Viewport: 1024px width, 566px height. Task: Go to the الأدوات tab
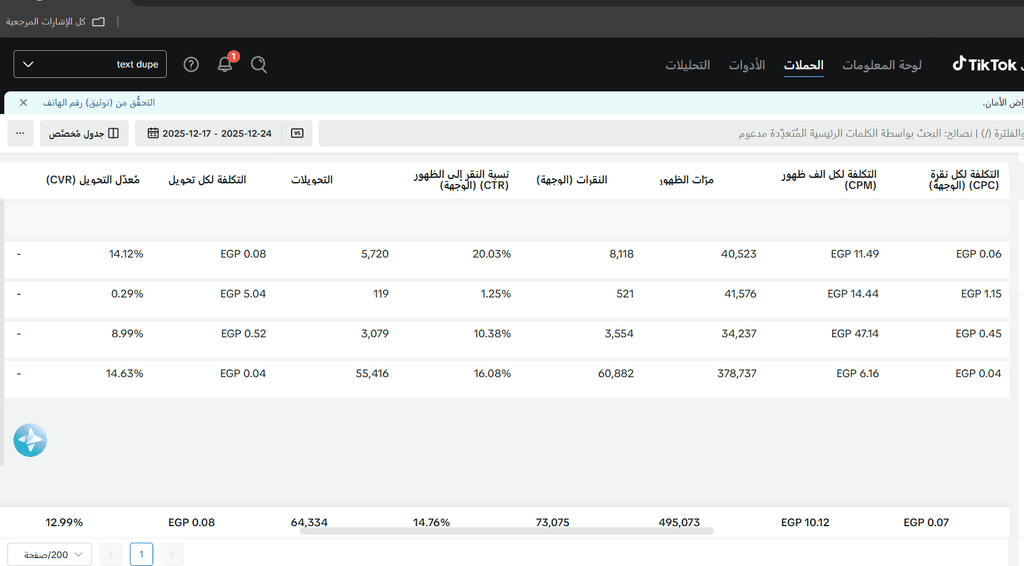click(x=746, y=65)
